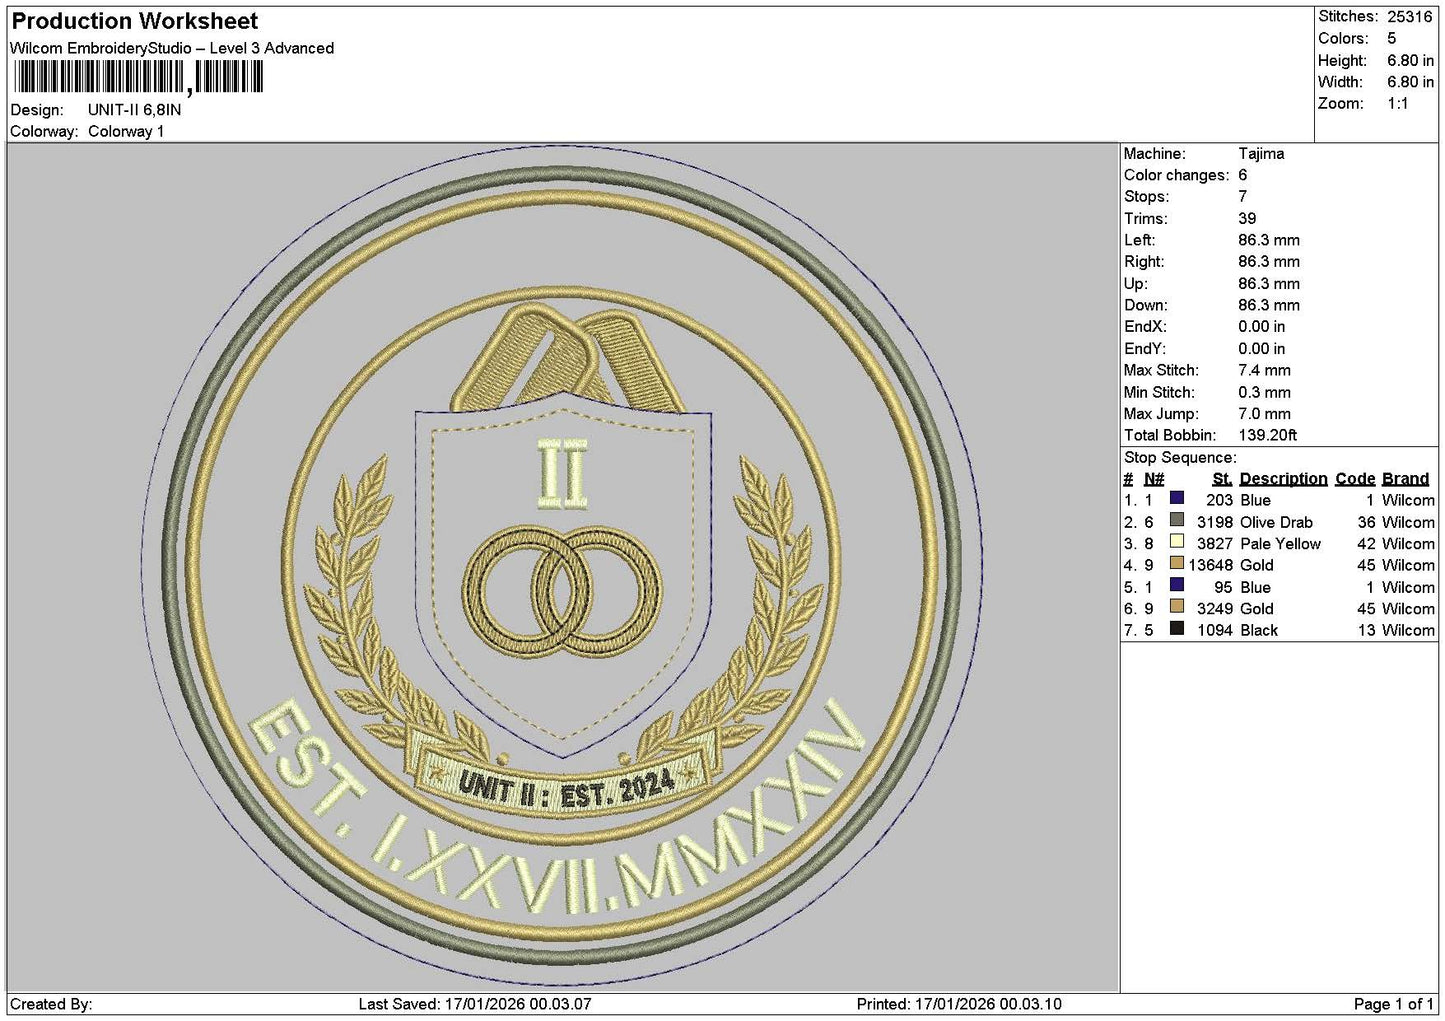Click the Stops value '7'

pyautogui.click(x=1243, y=197)
